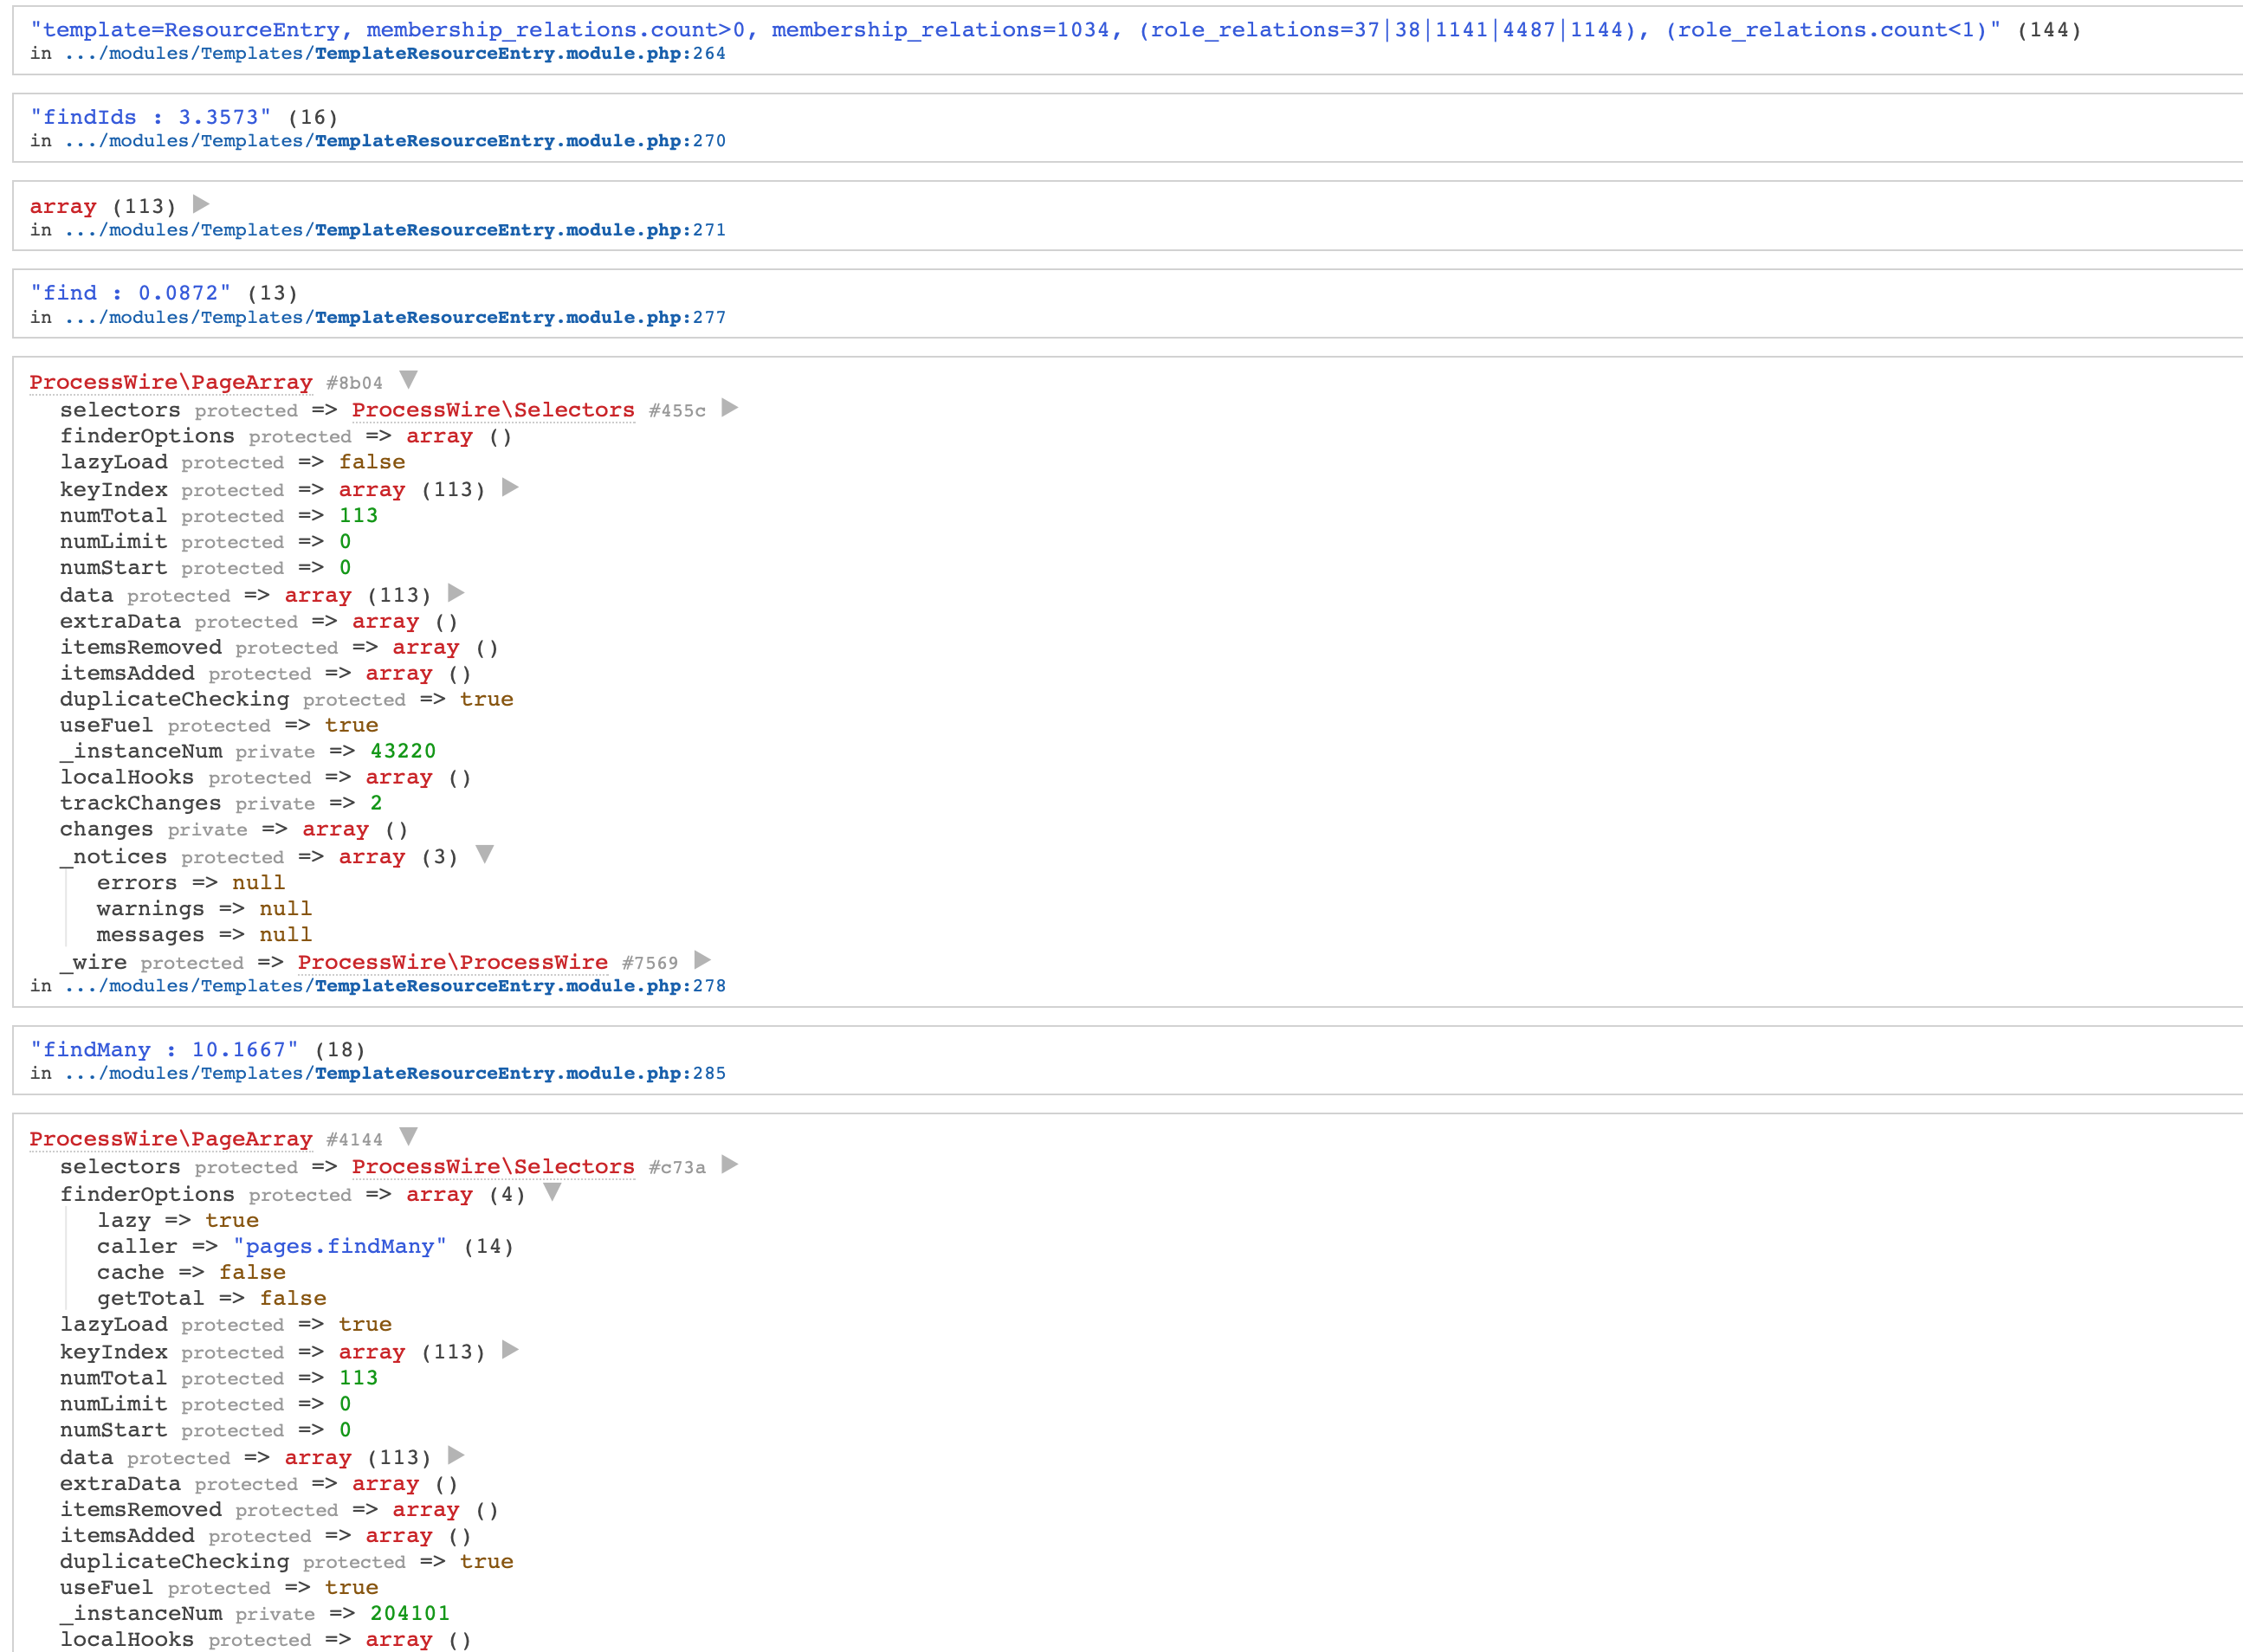This screenshot has width=2243, height=1652.
Task: Expand keyIndex array in PageArray #4144
Action: tap(510, 1350)
